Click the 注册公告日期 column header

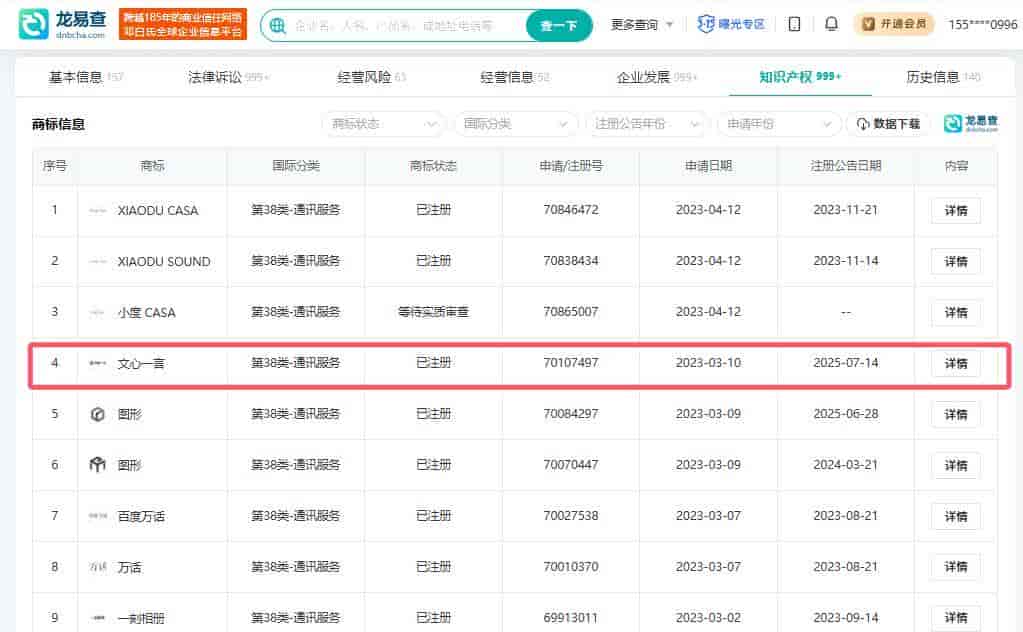pyautogui.click(x=846, y=166)
